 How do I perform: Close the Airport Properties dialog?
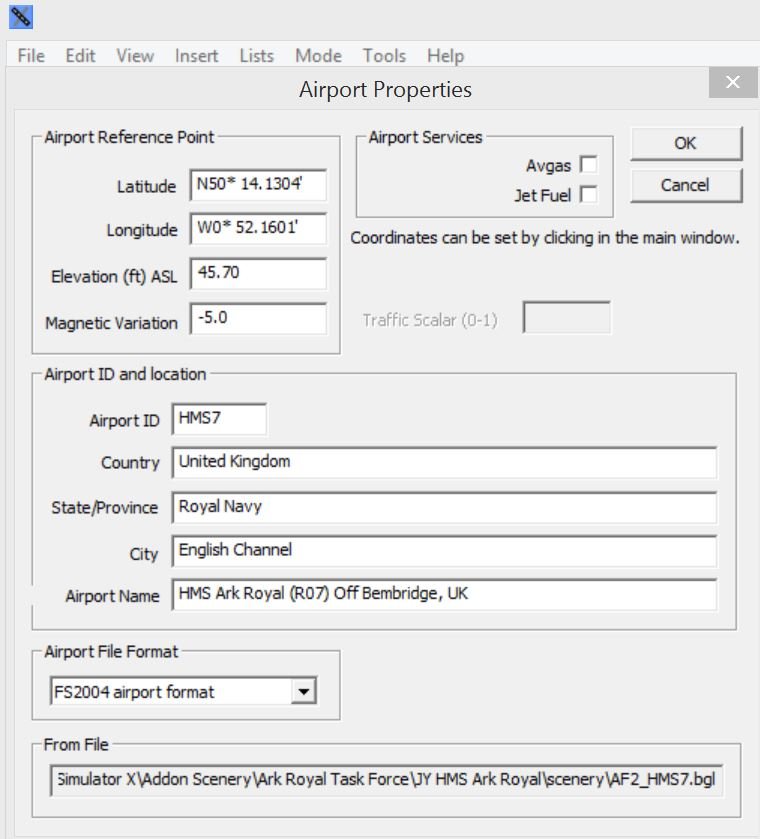732,82
